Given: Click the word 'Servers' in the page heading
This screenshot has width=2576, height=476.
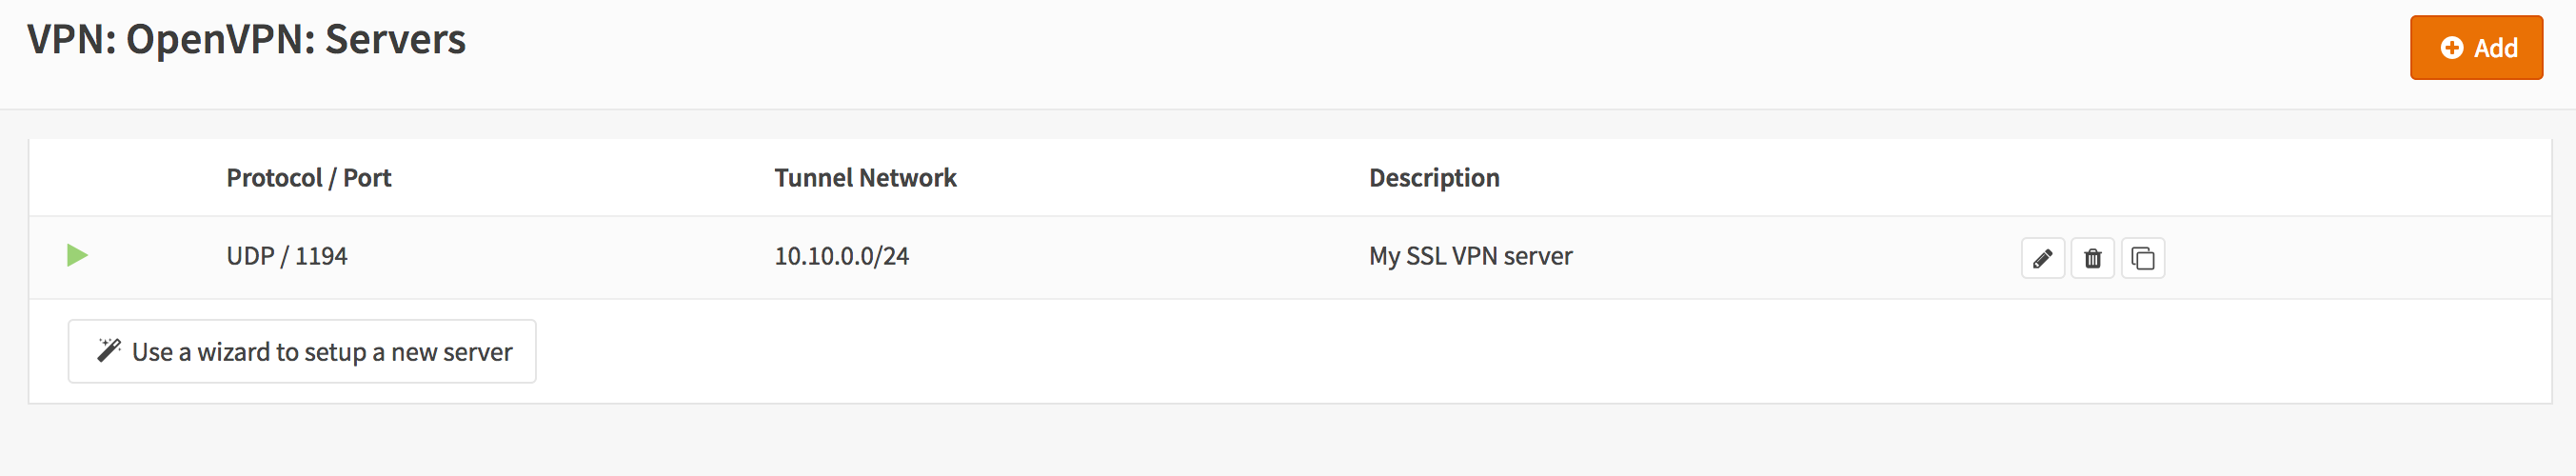Looking at the screenshot, I should (395, 40).
